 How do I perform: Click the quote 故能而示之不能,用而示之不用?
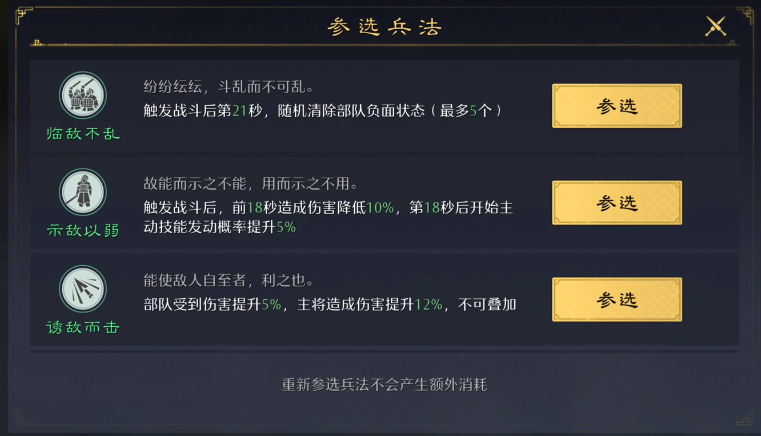(250, 184)
